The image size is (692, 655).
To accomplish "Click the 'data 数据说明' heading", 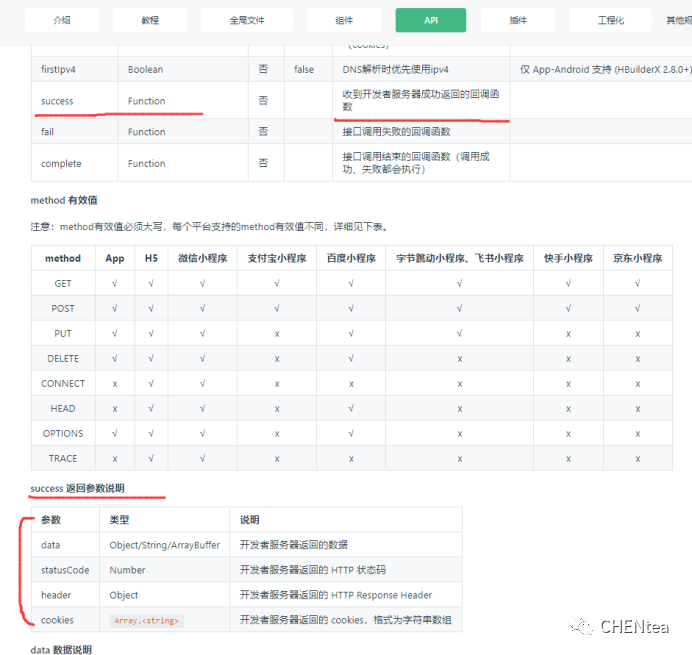I will tap(61, 650).
